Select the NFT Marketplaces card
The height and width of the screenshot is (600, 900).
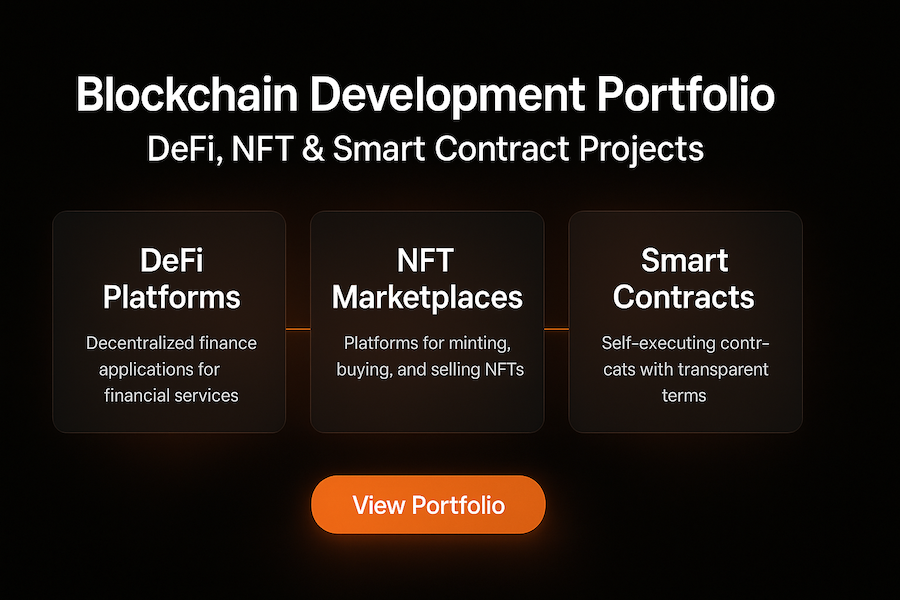tap(427, 320)
